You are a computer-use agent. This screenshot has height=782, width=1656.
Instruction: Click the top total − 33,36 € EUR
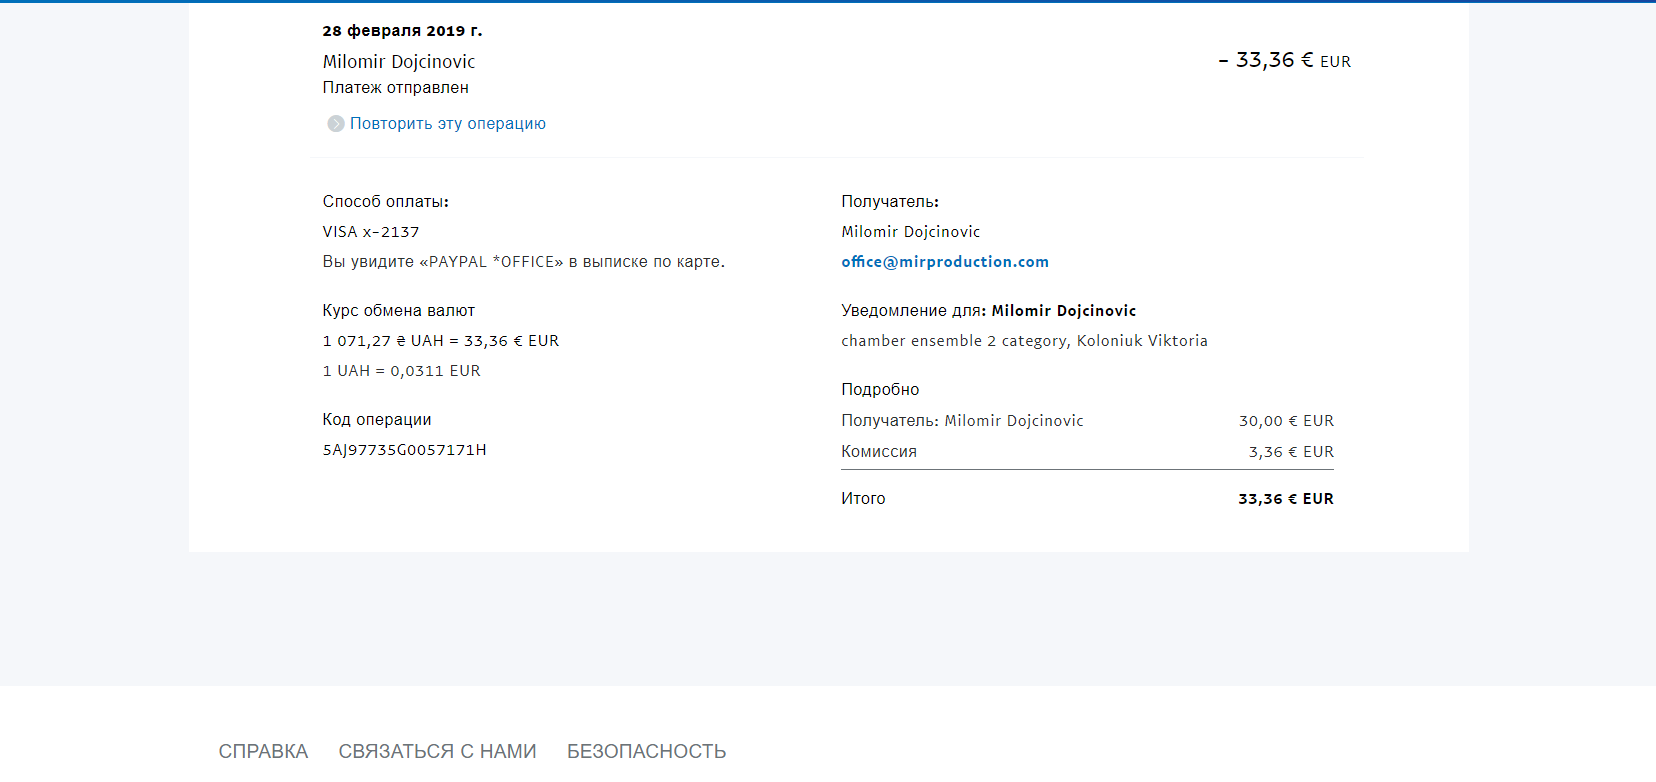coord(1284,61)
